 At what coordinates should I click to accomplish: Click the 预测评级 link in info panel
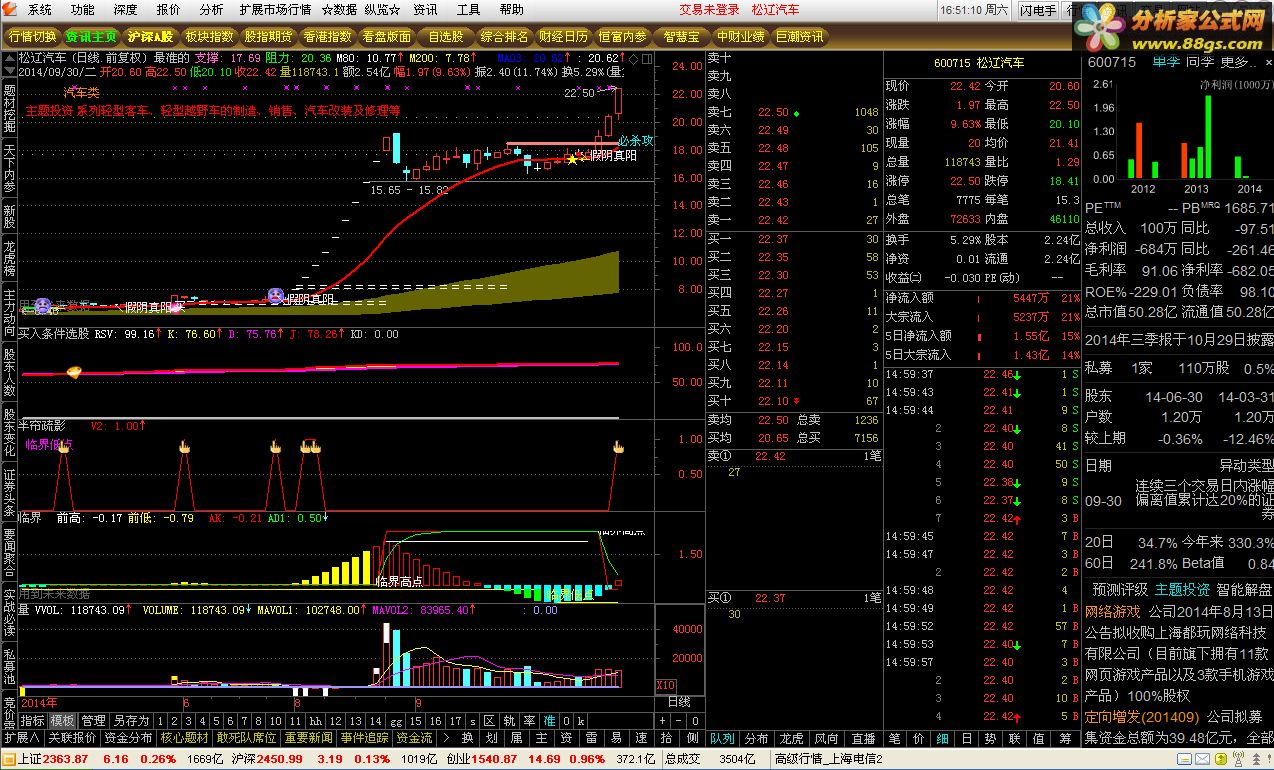pyautogui.click(x=1120, y=589)
